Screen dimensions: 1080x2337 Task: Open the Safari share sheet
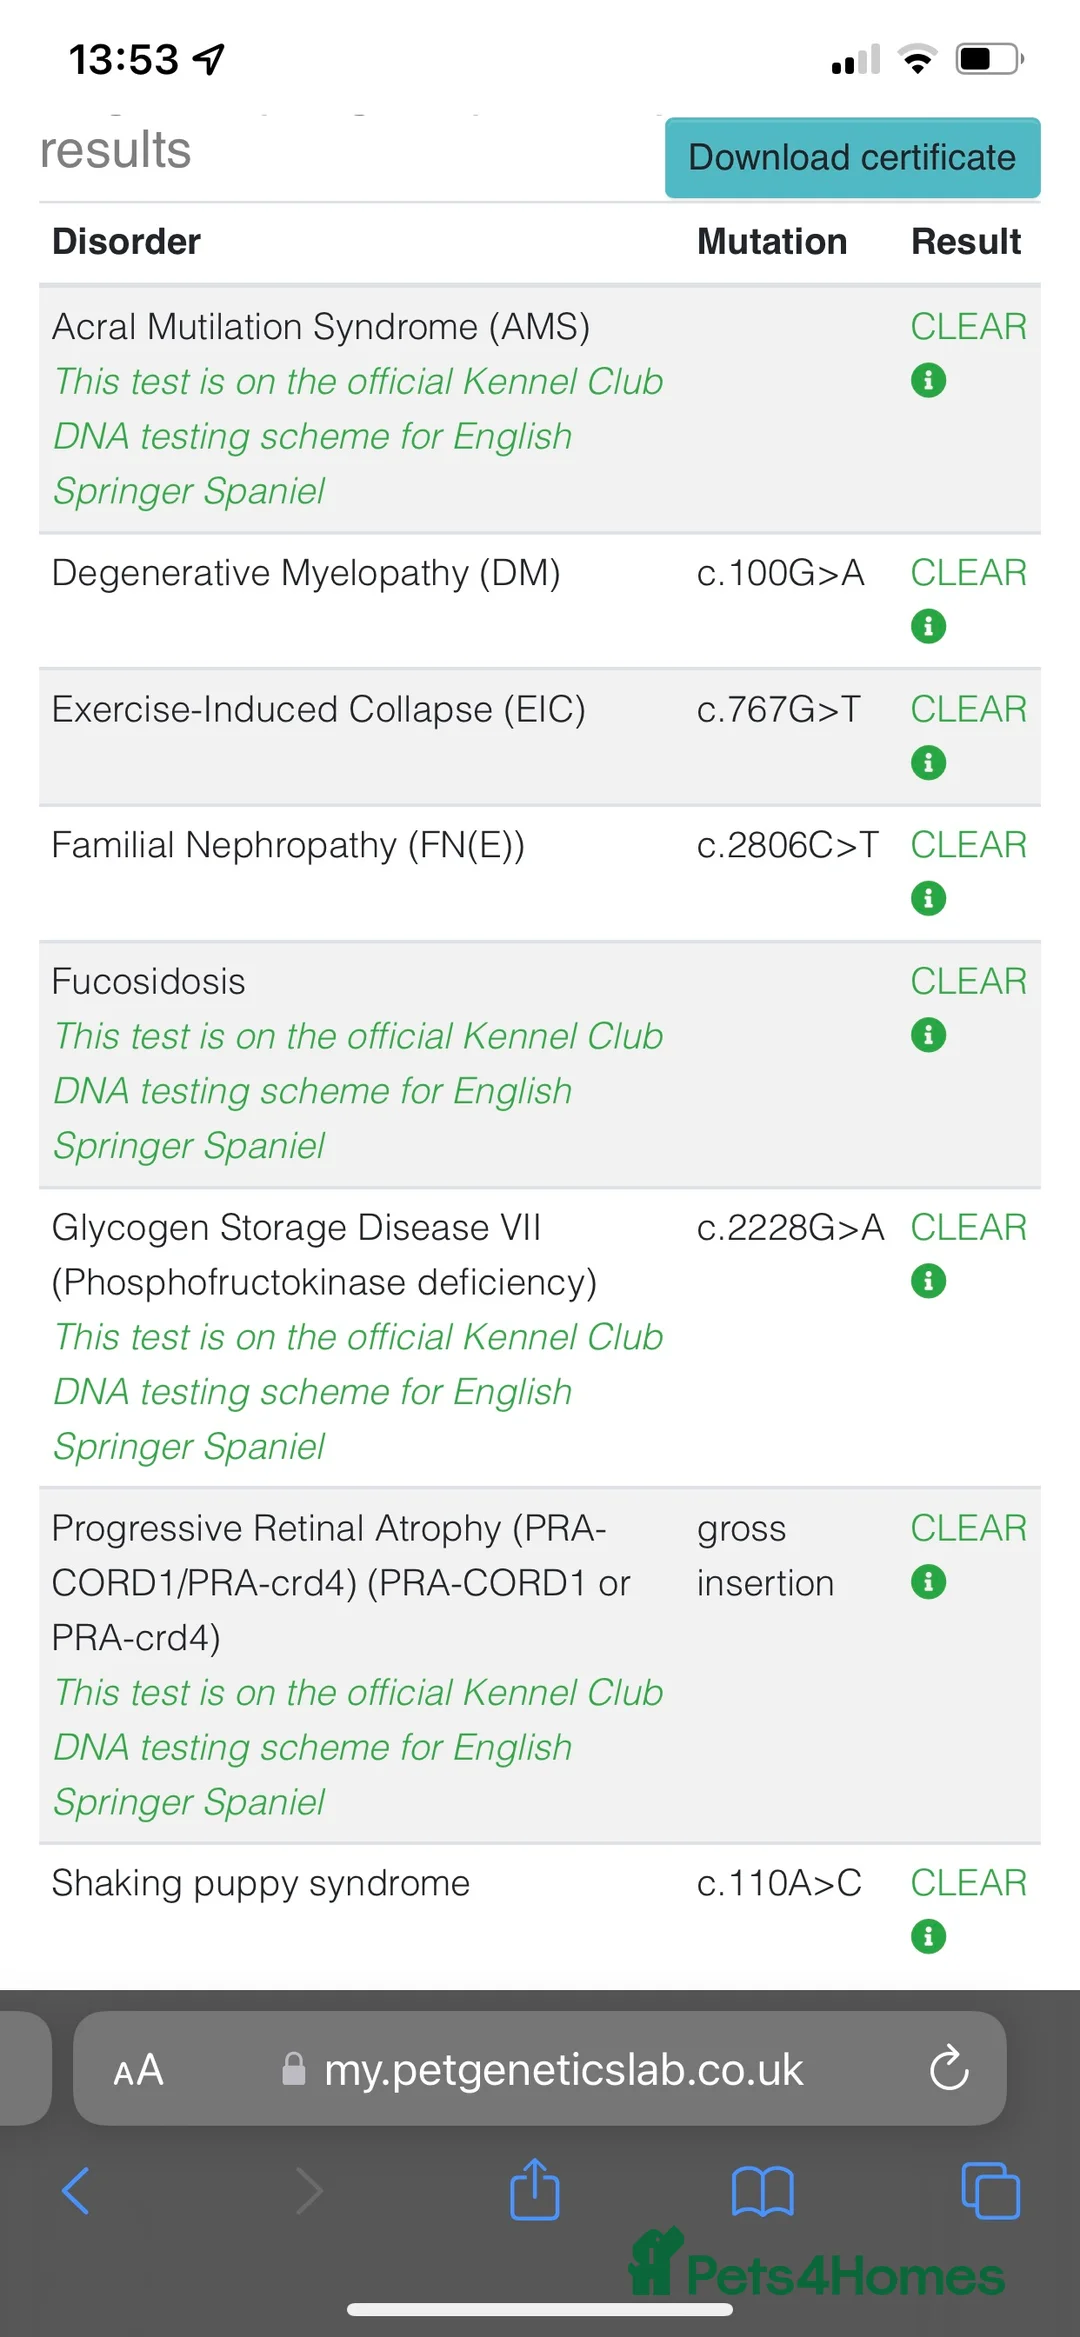click(535, 2190)
